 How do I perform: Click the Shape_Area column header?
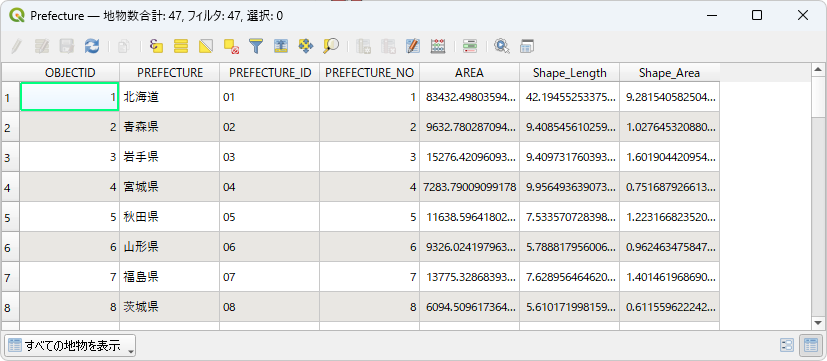point(670,73)
